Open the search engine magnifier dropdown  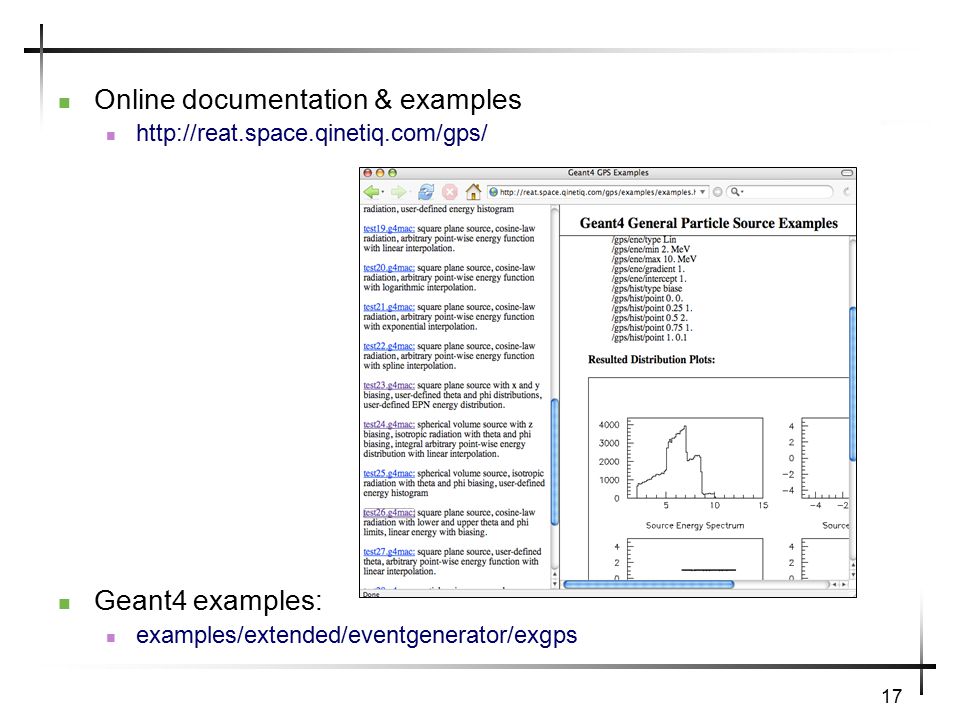[737, 192]
